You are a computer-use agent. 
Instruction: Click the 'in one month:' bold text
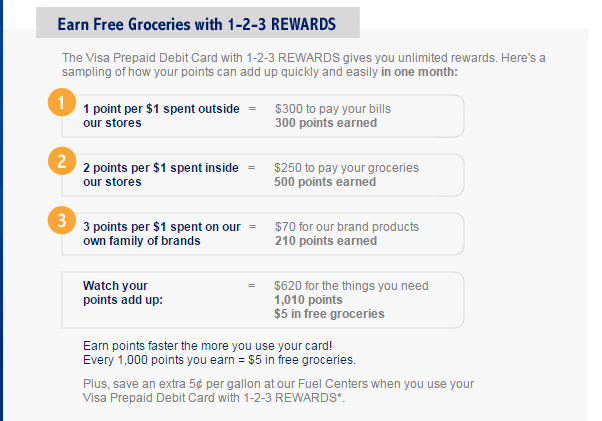419,72
